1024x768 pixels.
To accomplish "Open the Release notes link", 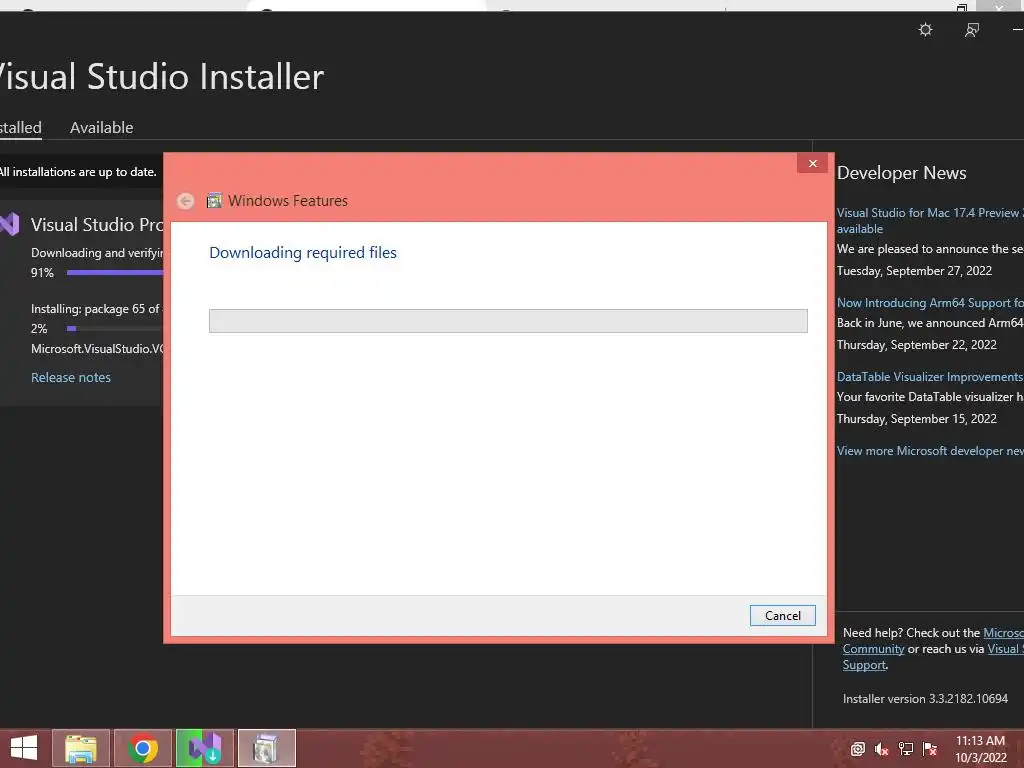I will click(71, 377).
